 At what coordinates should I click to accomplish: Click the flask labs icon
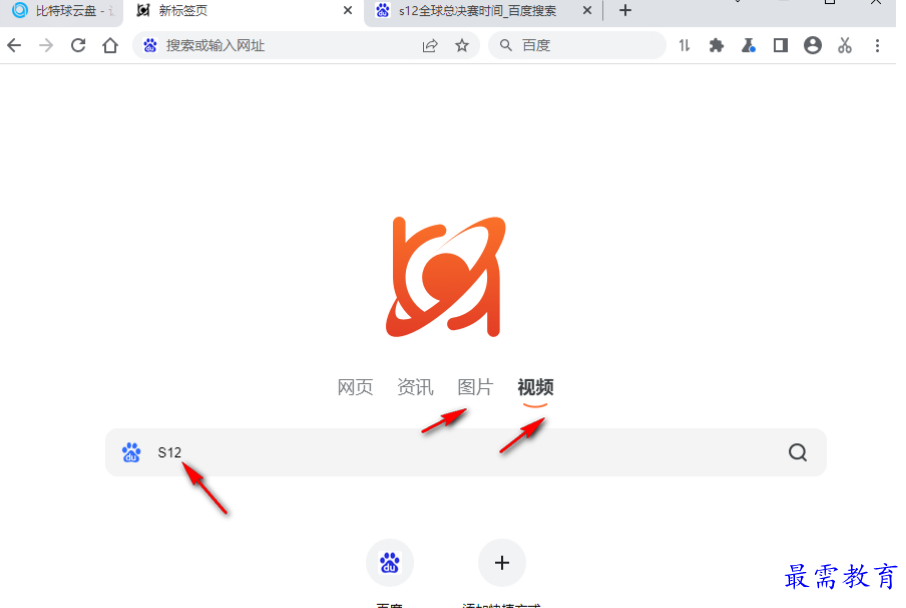(x=749, y=46)
